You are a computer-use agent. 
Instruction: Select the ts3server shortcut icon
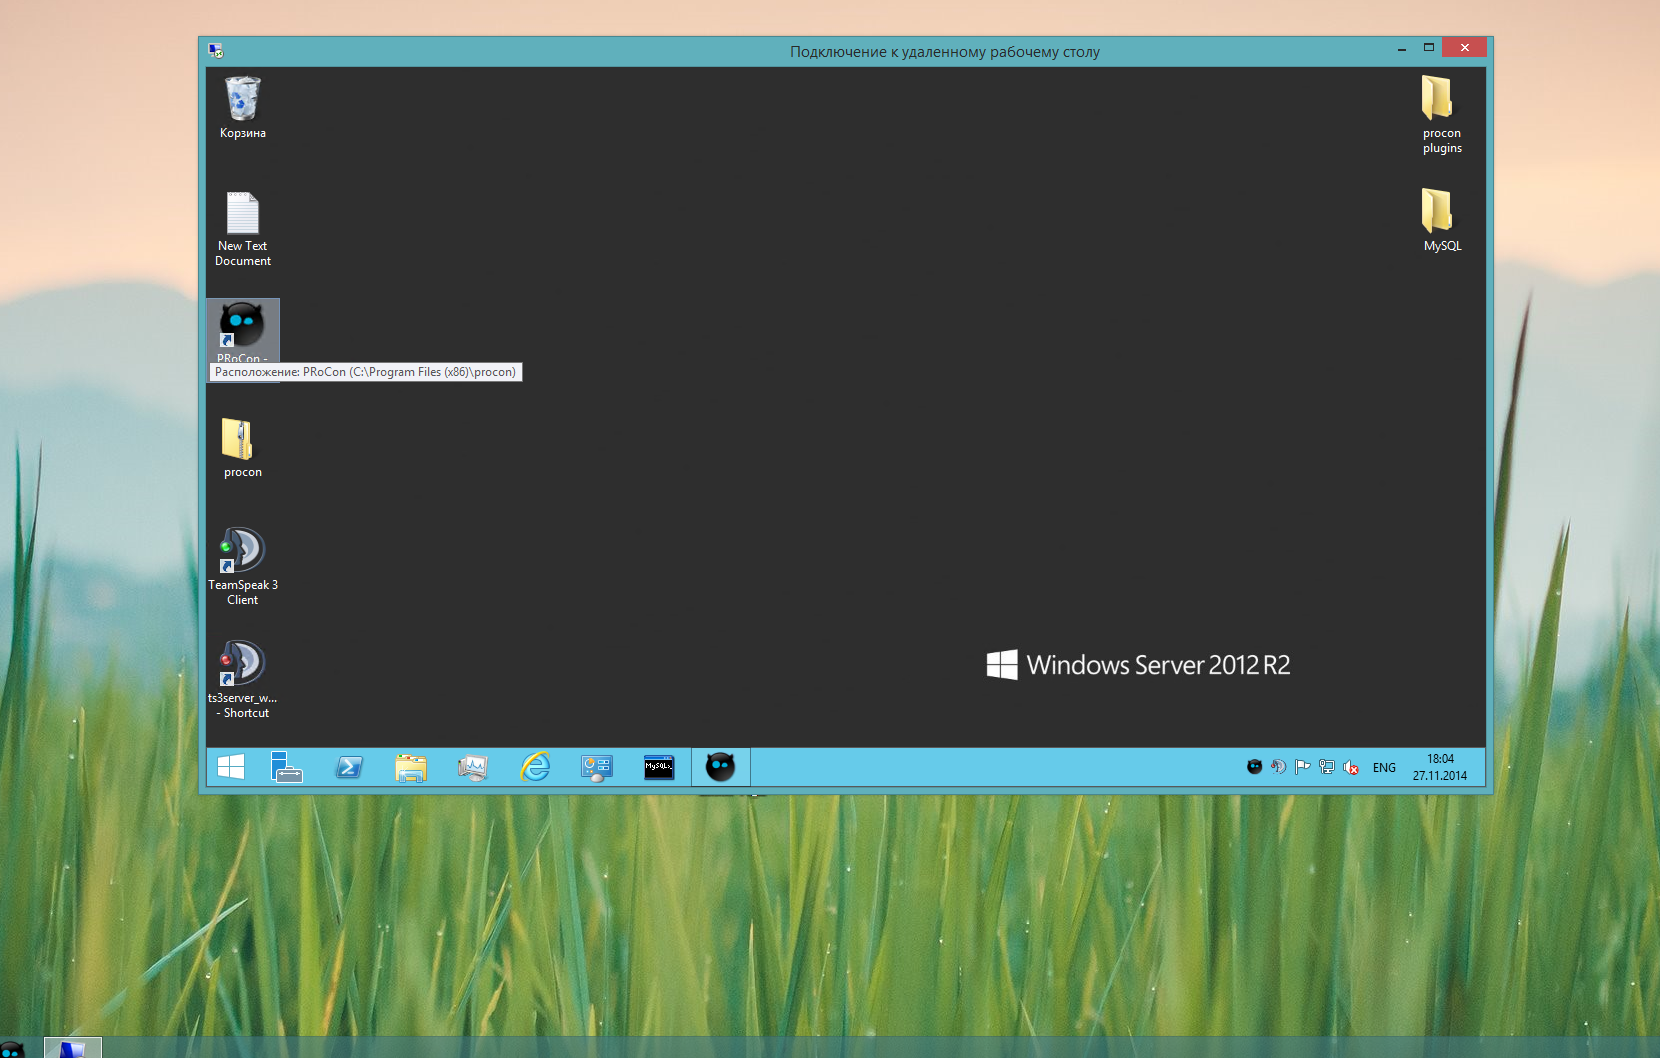[x=242, y=679]
